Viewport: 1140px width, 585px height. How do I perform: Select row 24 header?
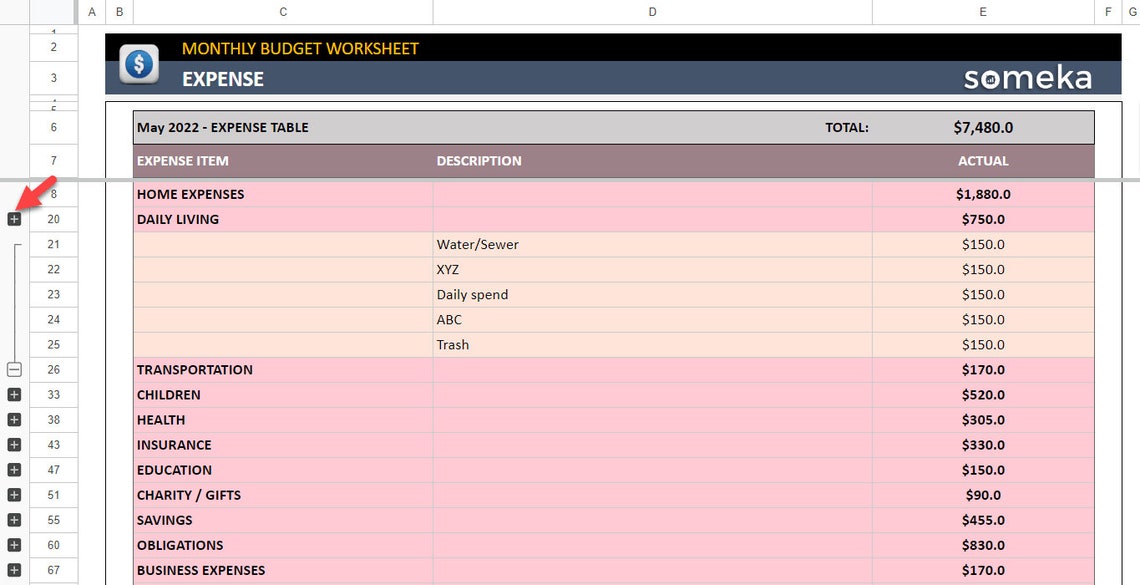point(54,319)
